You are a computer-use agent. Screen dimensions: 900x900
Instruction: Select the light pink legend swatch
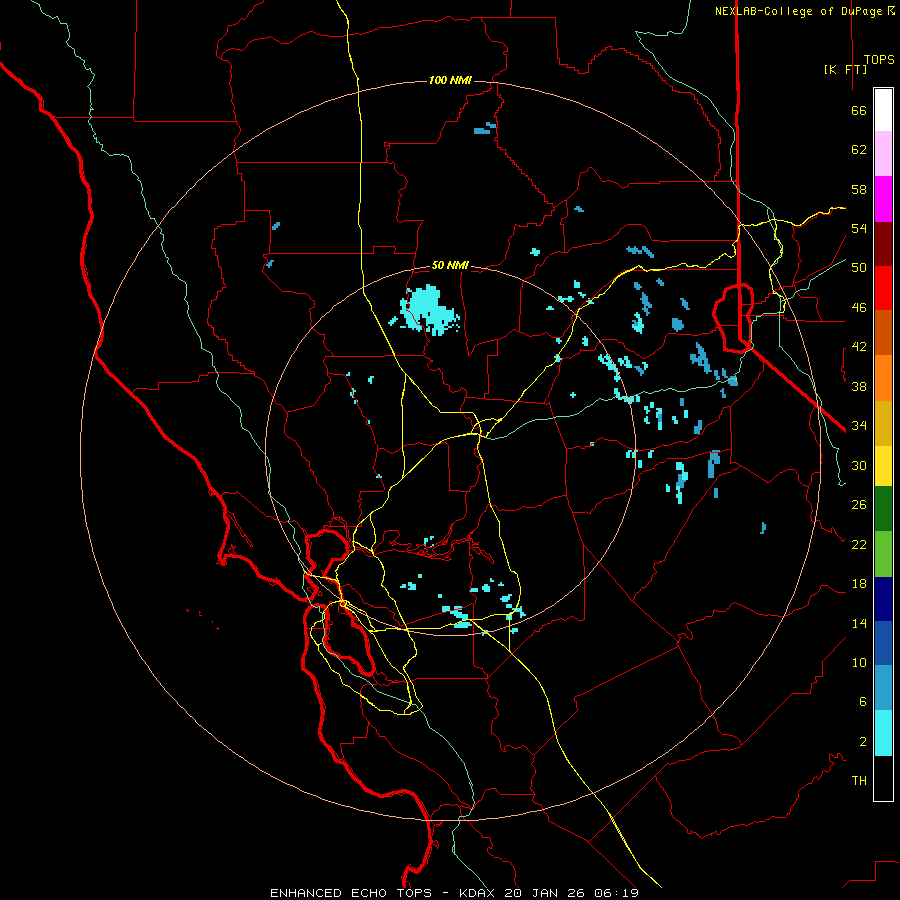click(x=883, y=154)
